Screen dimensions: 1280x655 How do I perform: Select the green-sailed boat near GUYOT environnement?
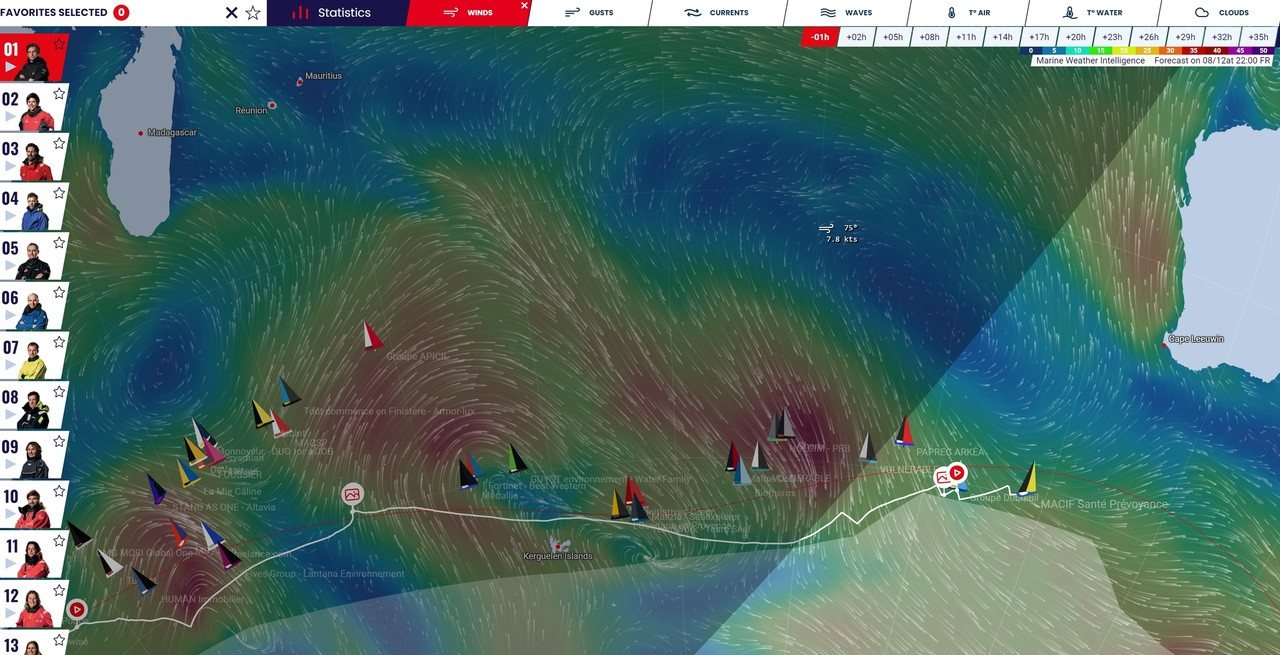516,458
